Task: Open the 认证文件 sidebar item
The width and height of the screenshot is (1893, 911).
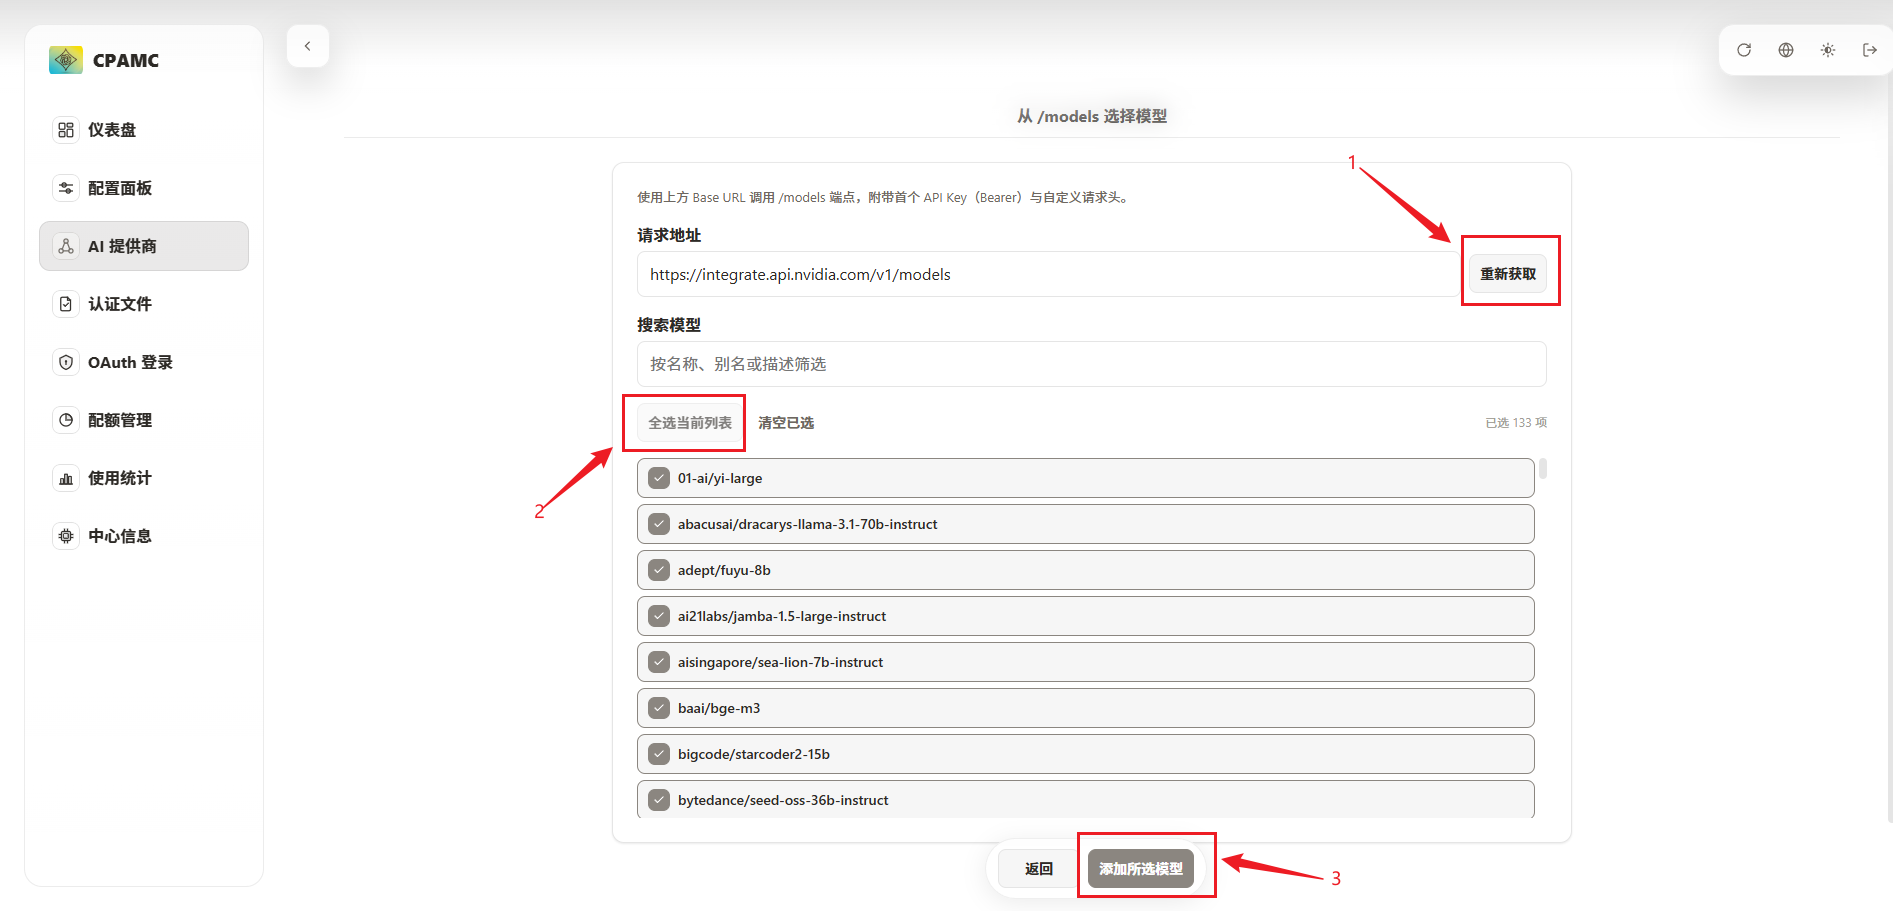Action: [x=120, y=304]
